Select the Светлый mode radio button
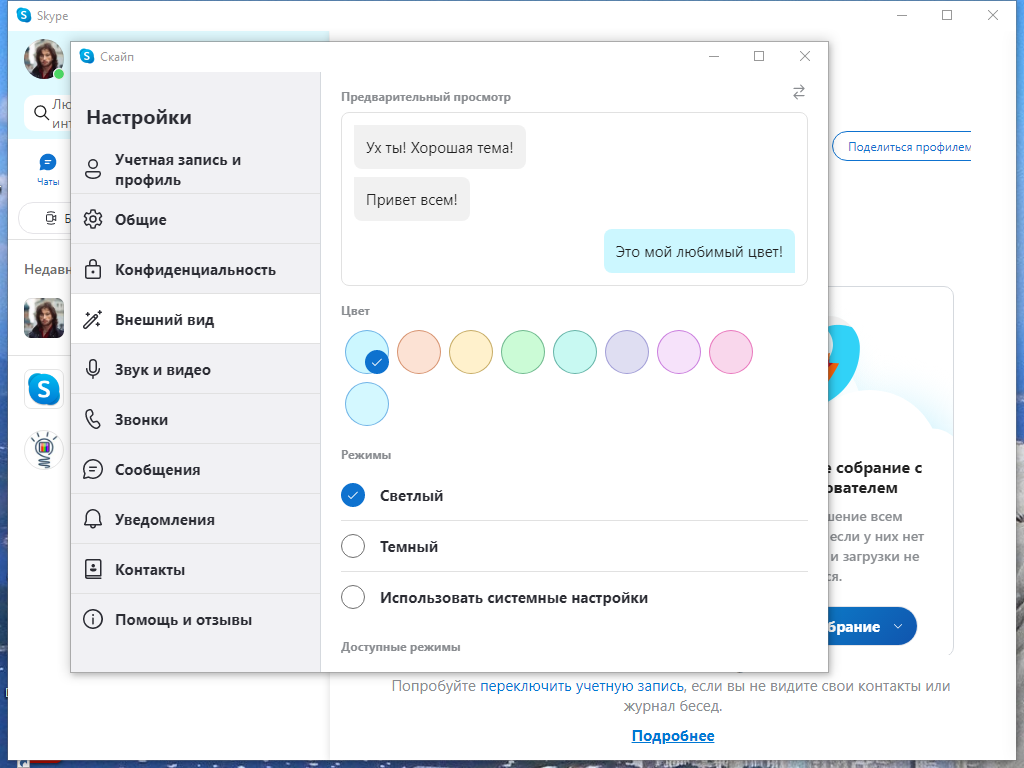This screenshot has width=1024, height=768. [x=353, y=496]
